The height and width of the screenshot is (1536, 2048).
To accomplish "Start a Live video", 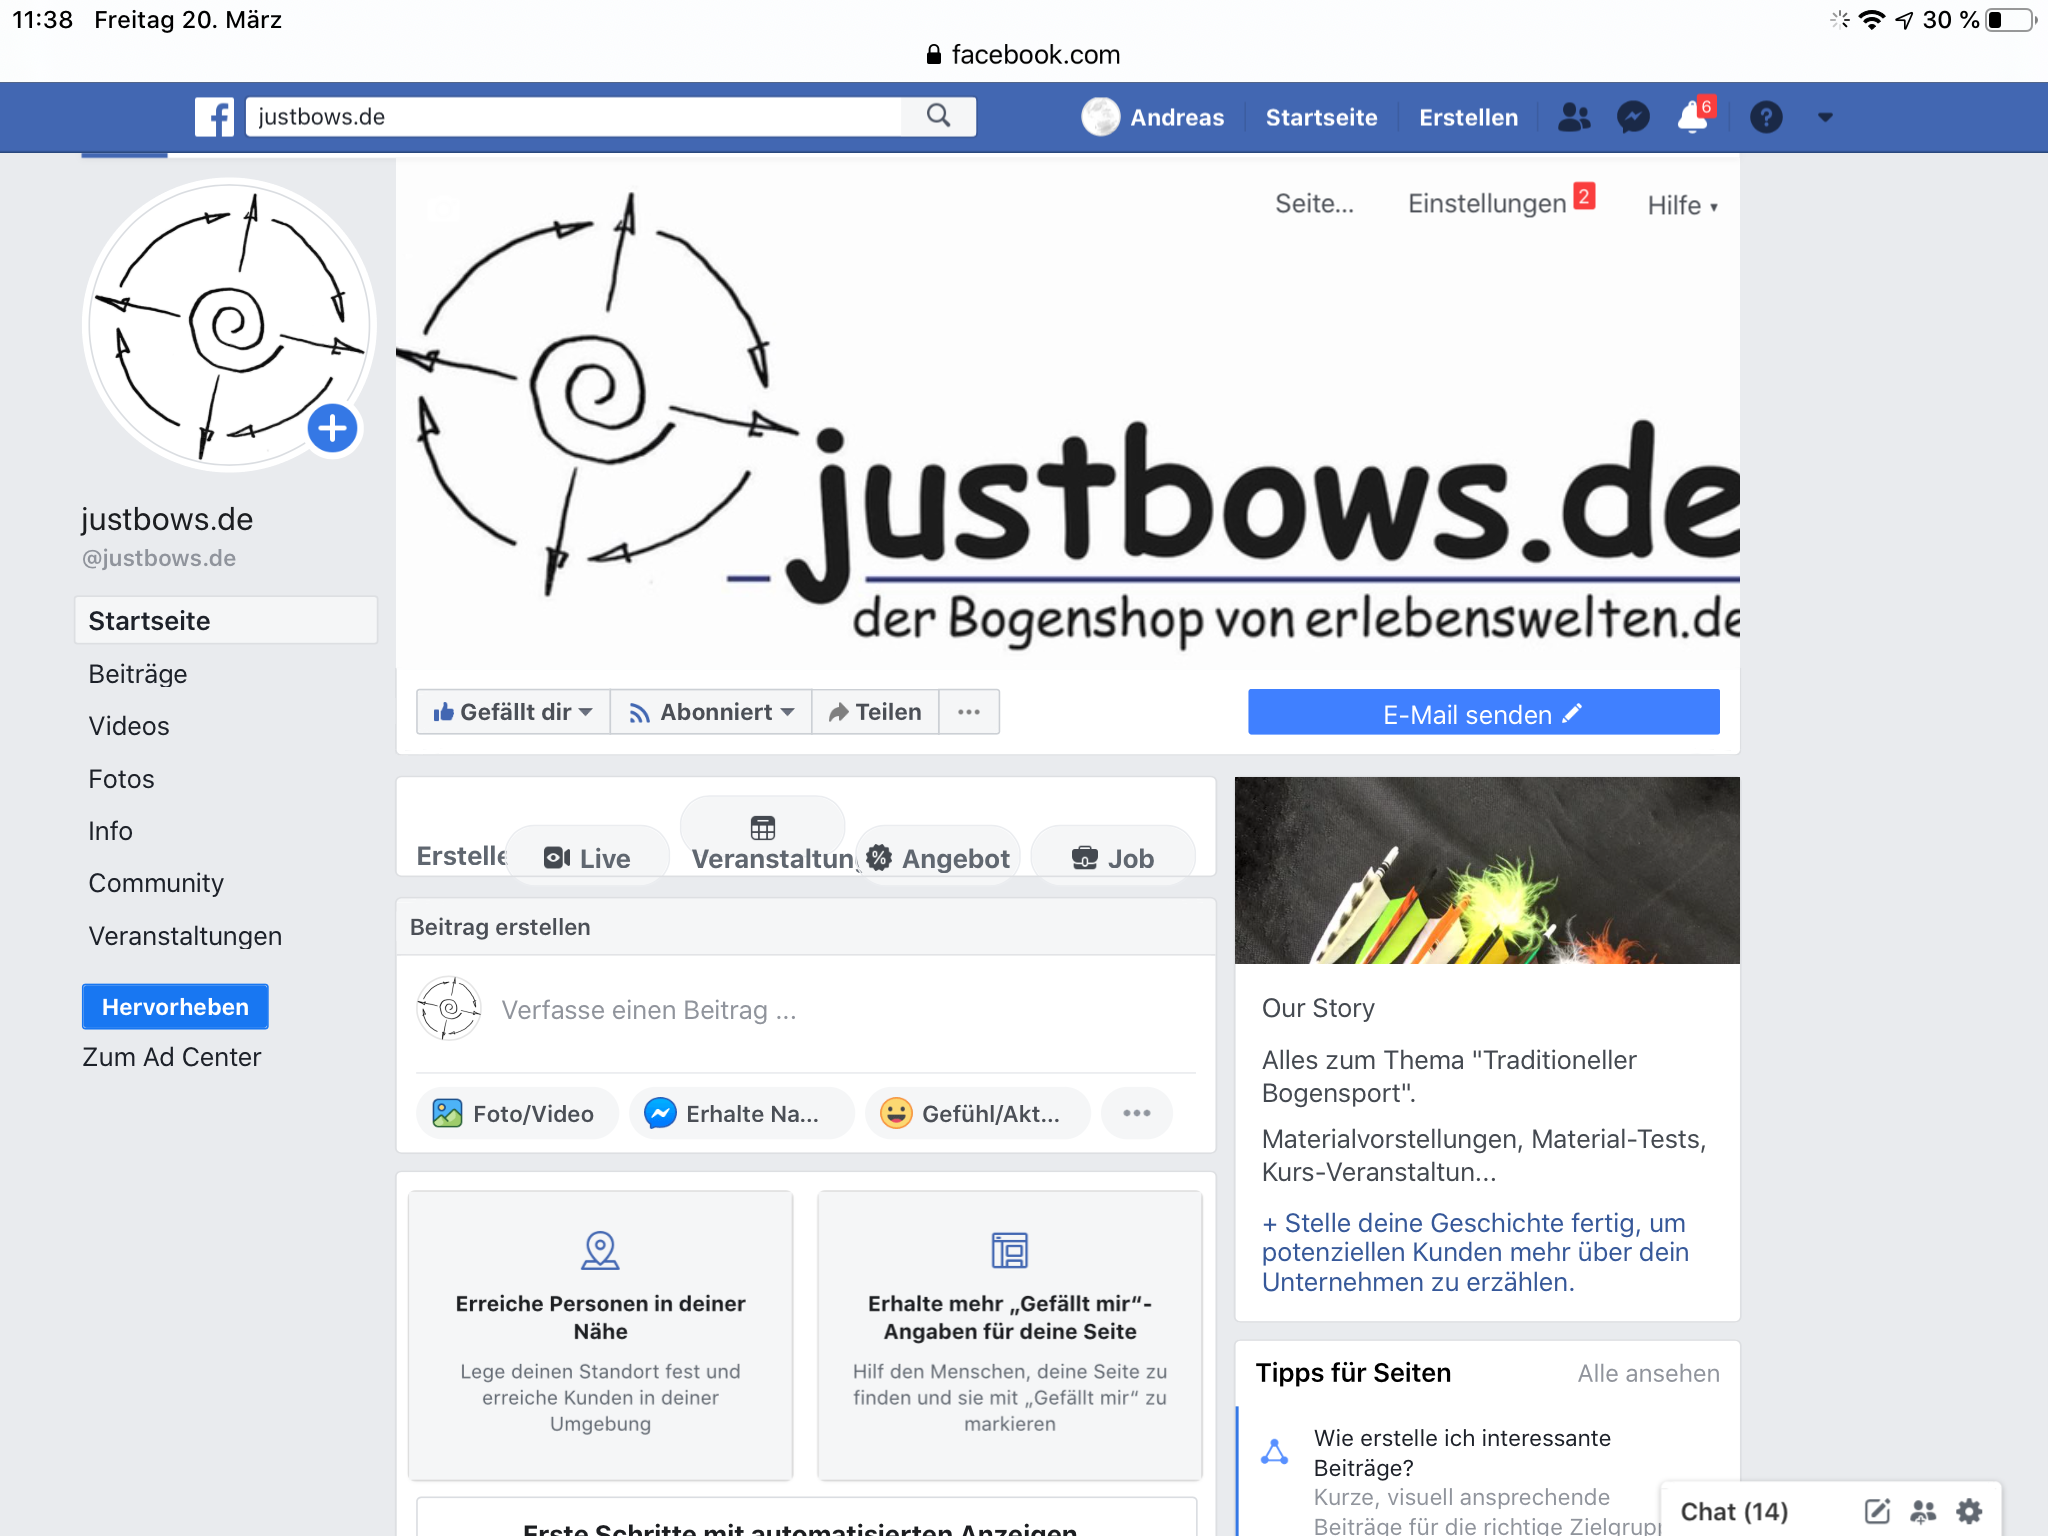I will (x=587, y=858).
